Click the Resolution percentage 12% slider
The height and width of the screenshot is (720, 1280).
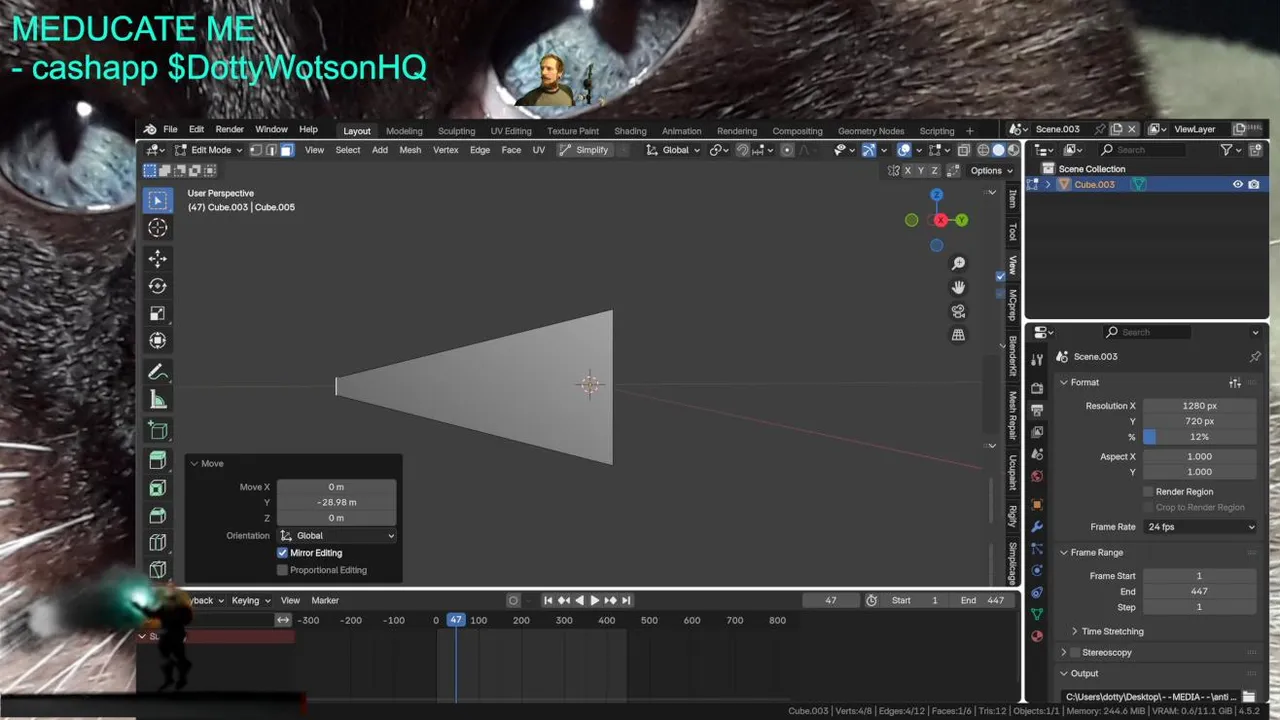pos(1200,437)
